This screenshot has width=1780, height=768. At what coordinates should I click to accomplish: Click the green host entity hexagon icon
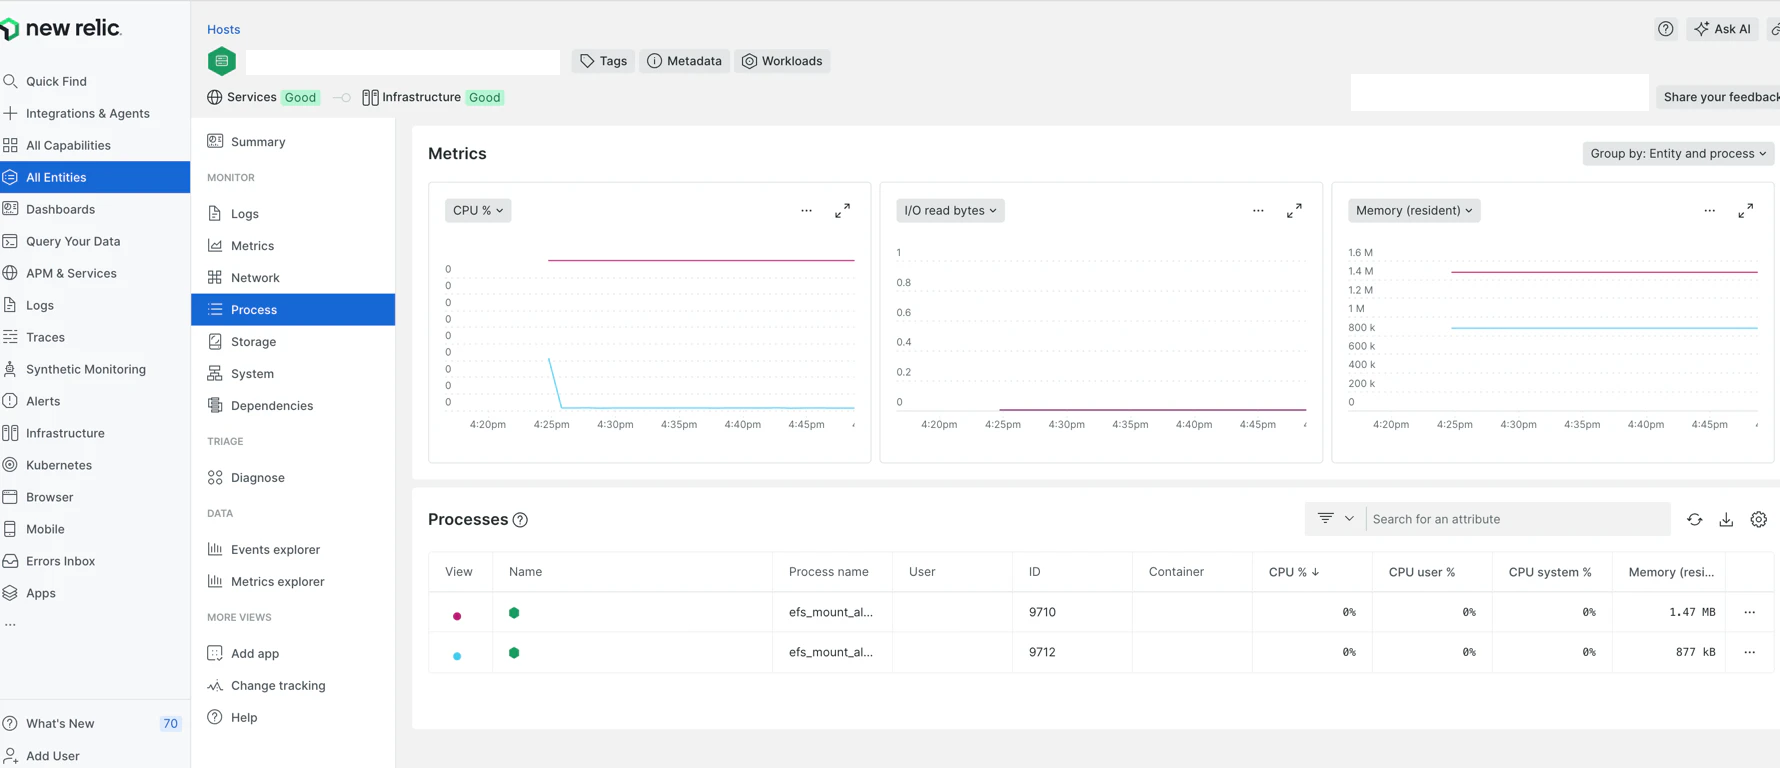click(222, 61)
